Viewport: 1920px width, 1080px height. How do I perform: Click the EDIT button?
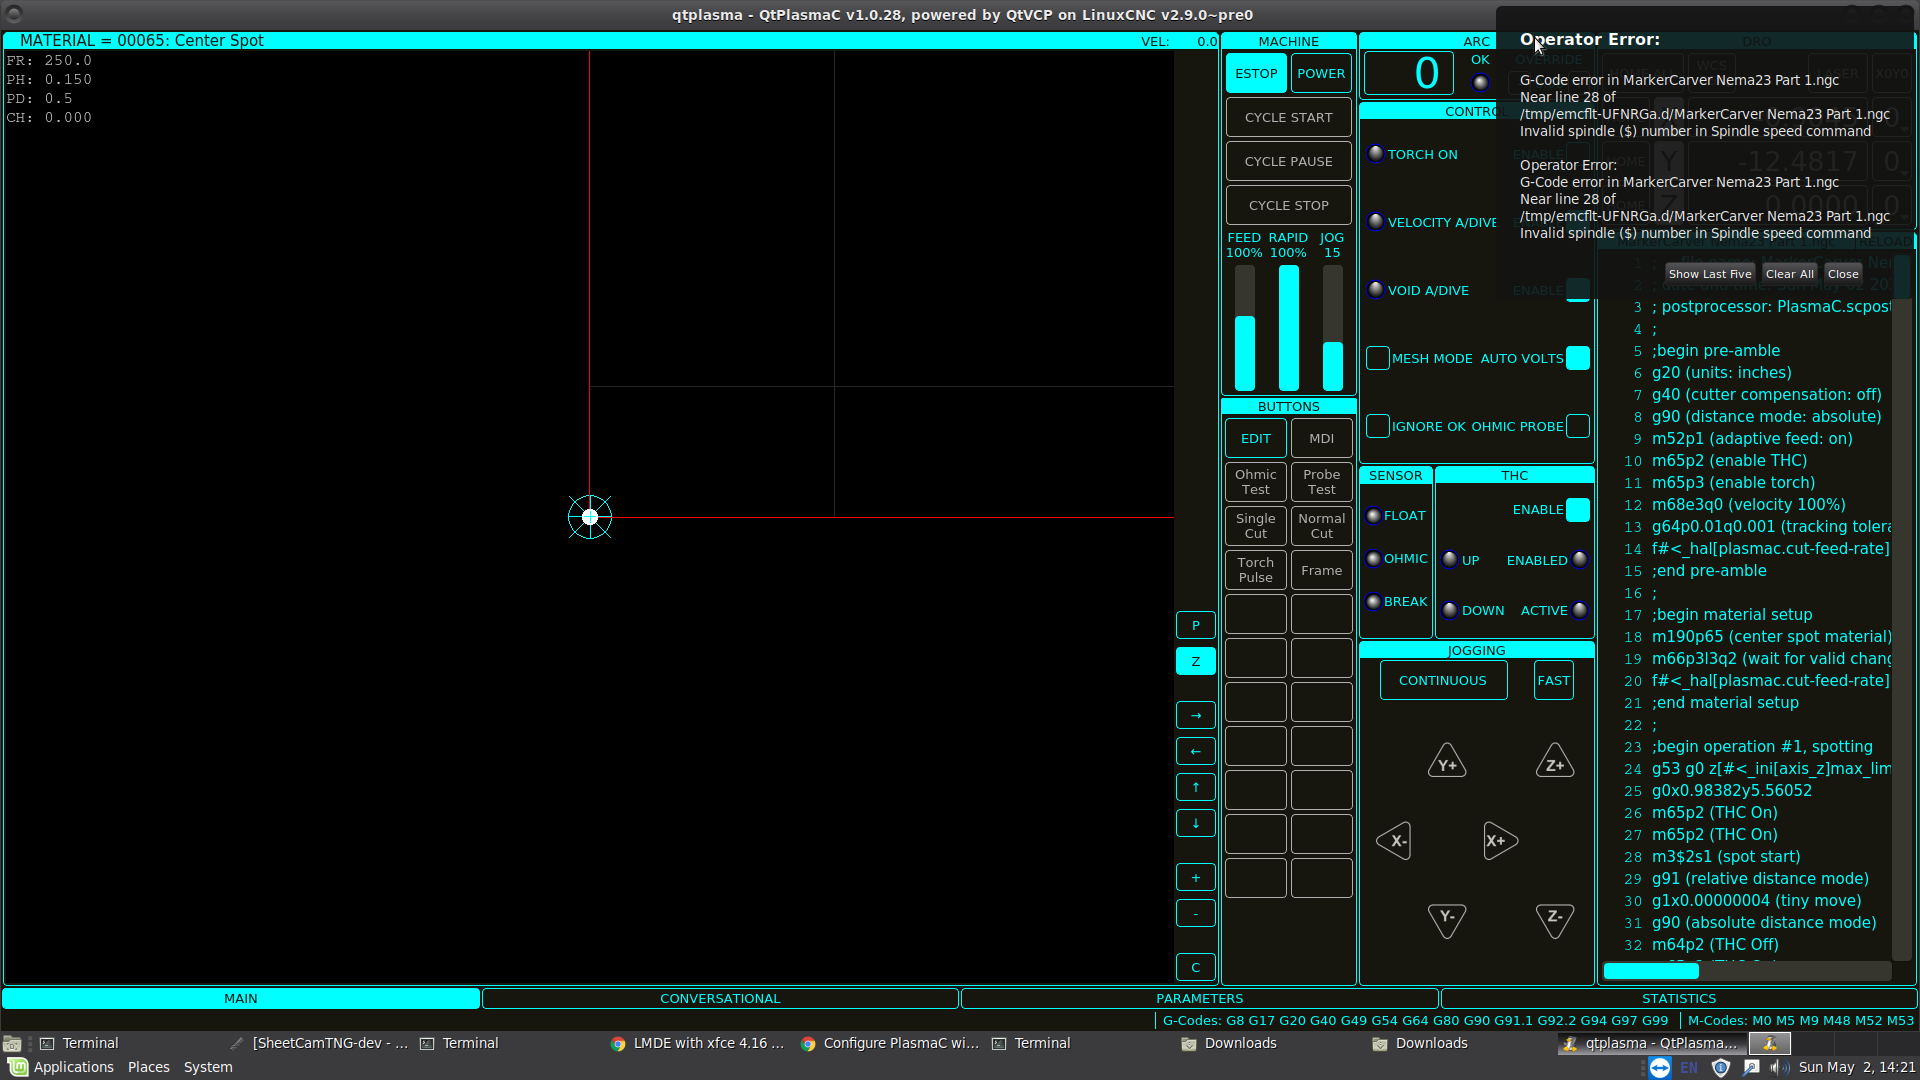tap(1256, 438)
